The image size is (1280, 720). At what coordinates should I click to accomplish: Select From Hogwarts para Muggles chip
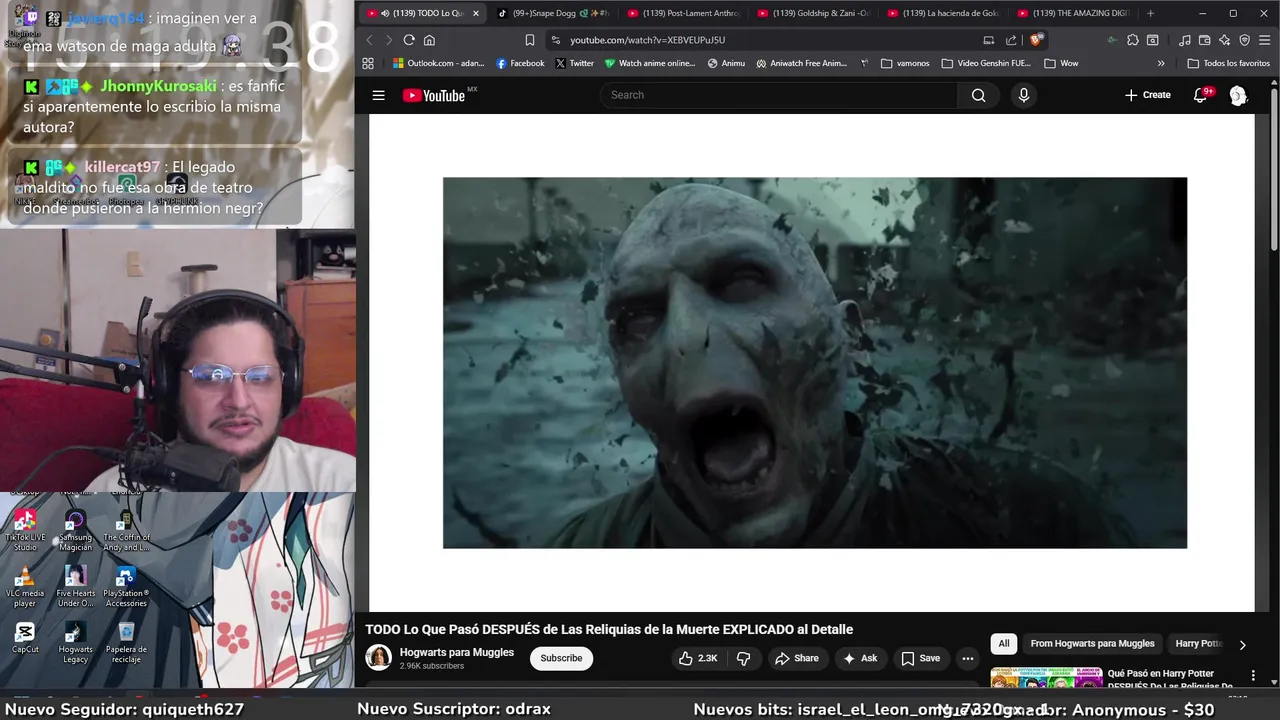pyautogui.click(x=1092, y=644)
